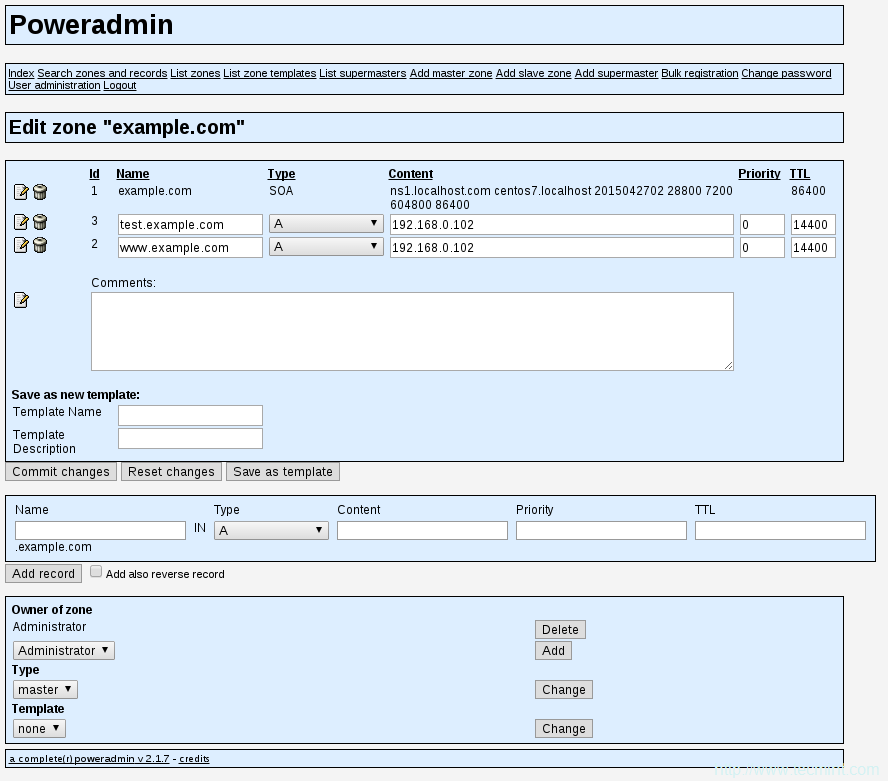The image size is (888, 781).
Task: Click the Commit changes button
Action: click(60, 471)
